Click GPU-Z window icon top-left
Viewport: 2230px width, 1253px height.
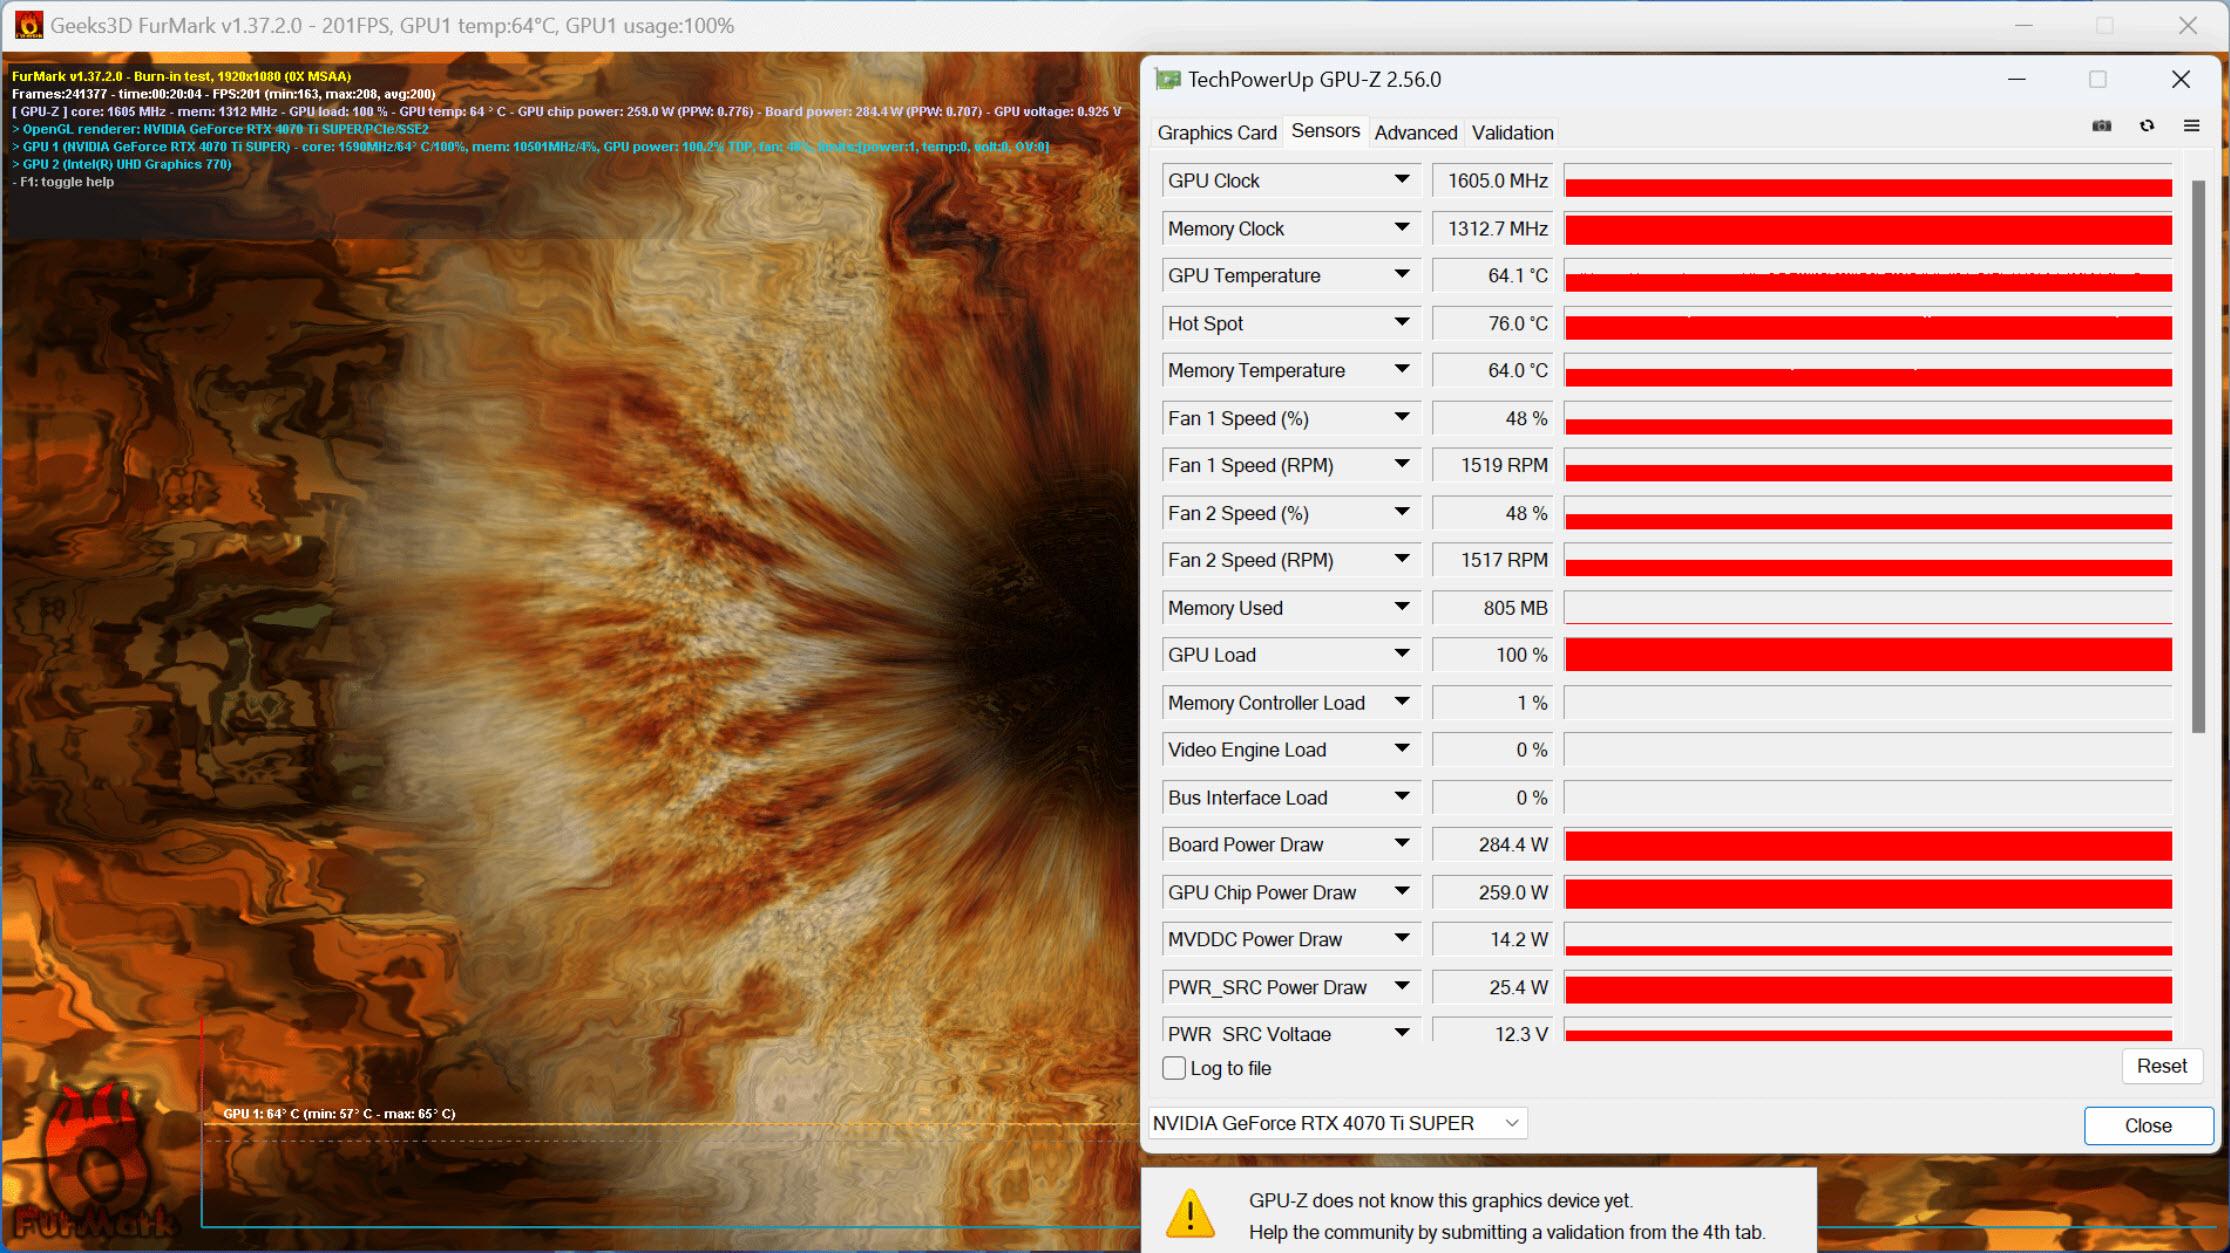pos(1169,80)
